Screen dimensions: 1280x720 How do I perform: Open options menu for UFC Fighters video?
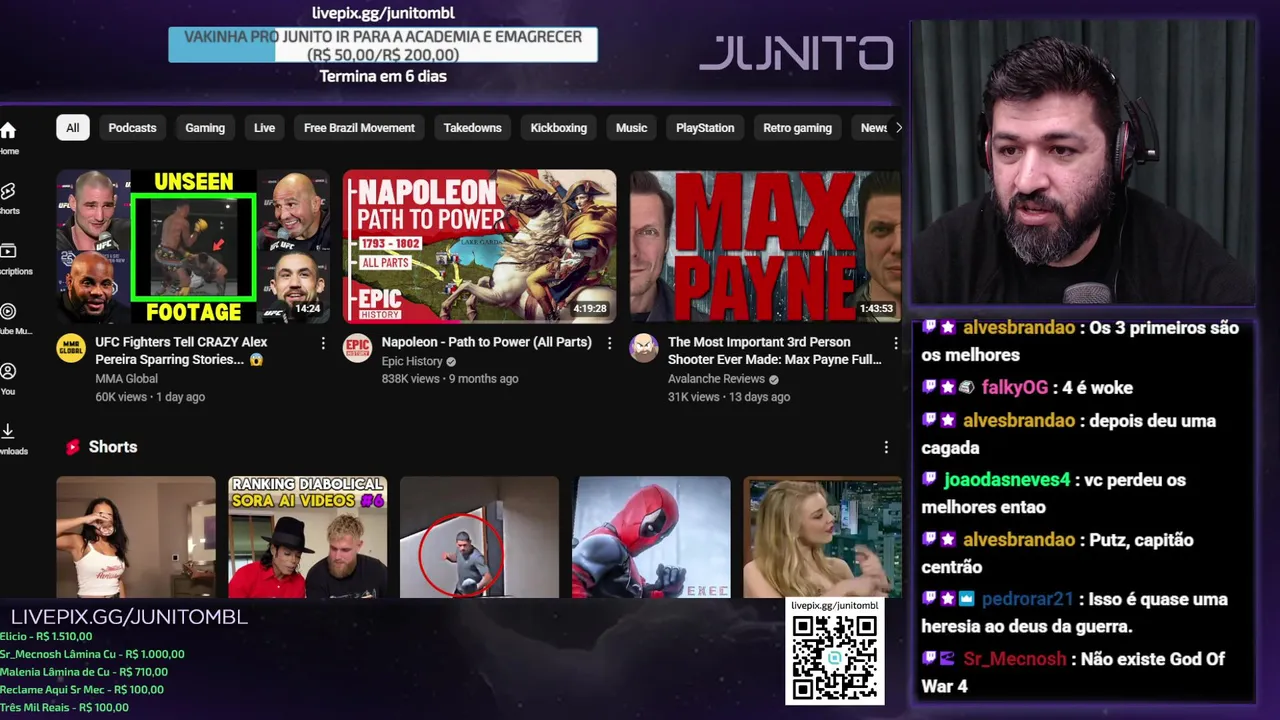(322, 343)
